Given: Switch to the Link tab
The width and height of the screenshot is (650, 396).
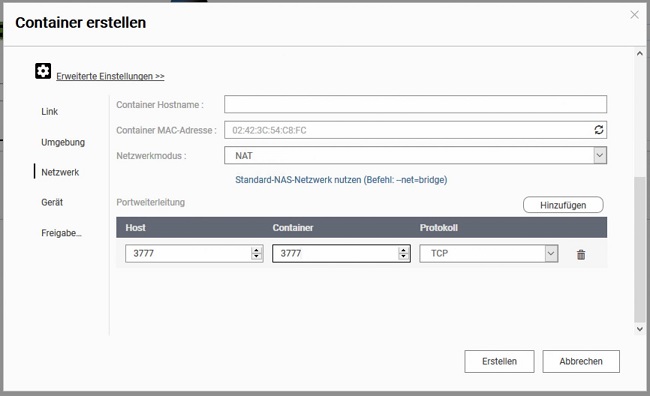Looking at the screenshot, I should click(49, 112).
